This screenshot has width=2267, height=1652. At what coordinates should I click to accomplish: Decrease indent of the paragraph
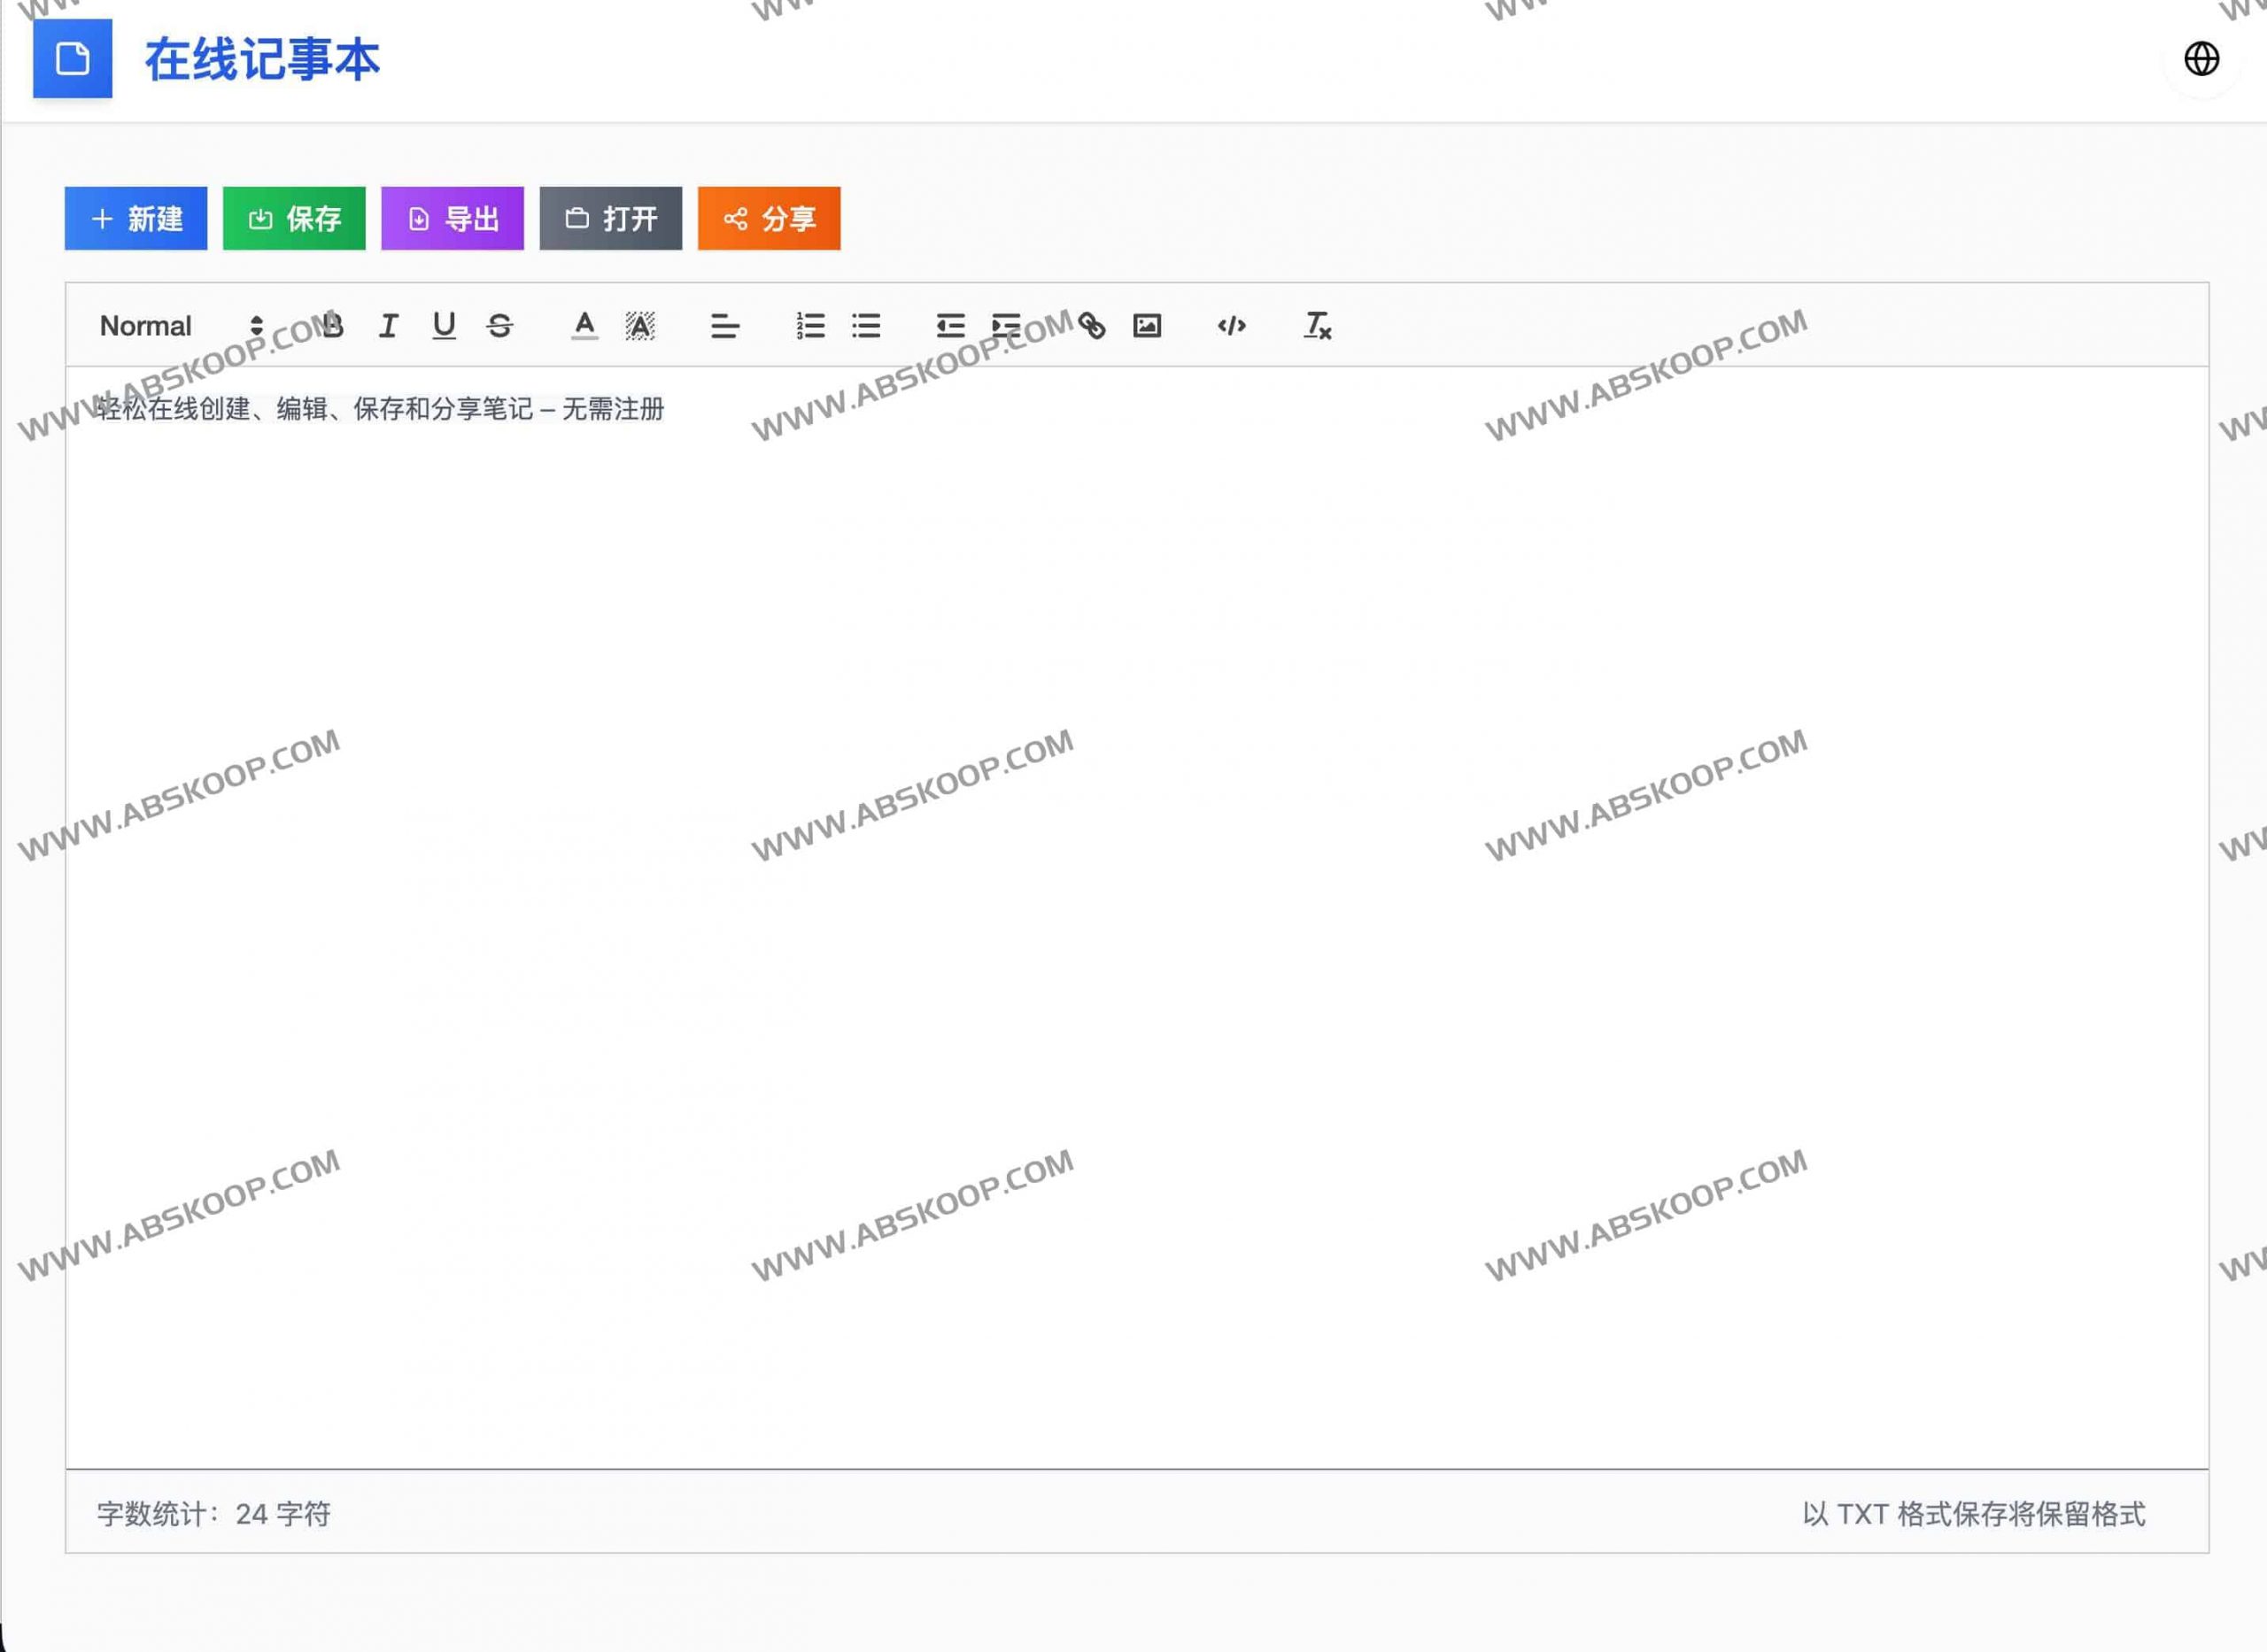(950, 326)
